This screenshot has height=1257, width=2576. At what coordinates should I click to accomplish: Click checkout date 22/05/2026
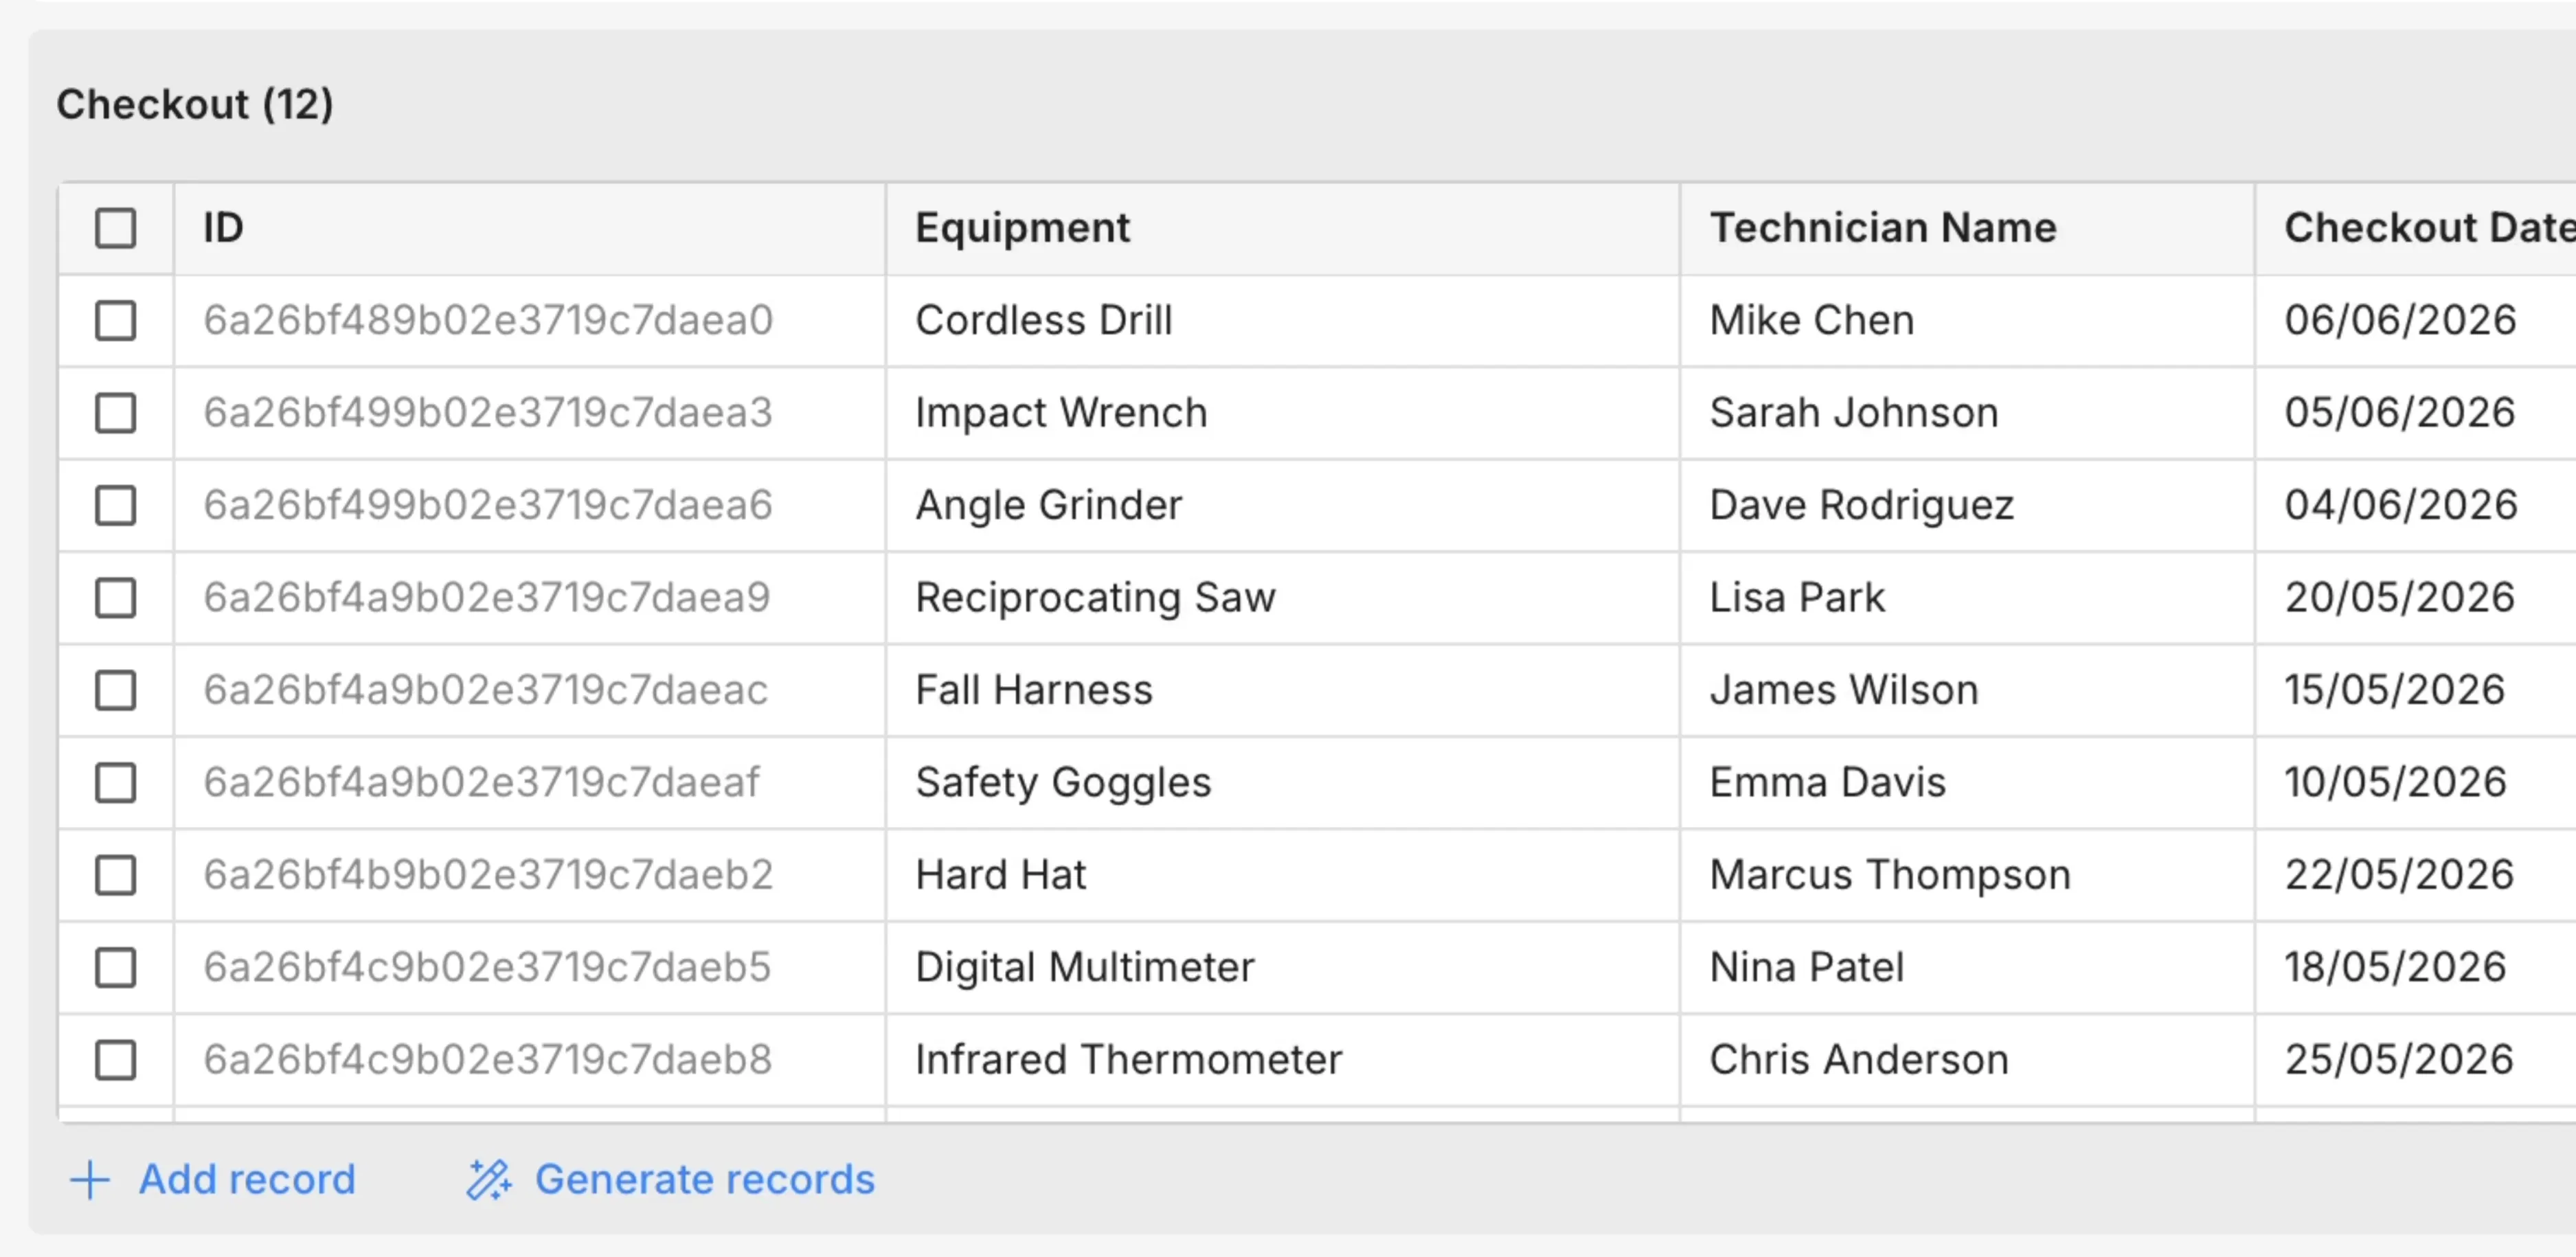(2399, 875)
